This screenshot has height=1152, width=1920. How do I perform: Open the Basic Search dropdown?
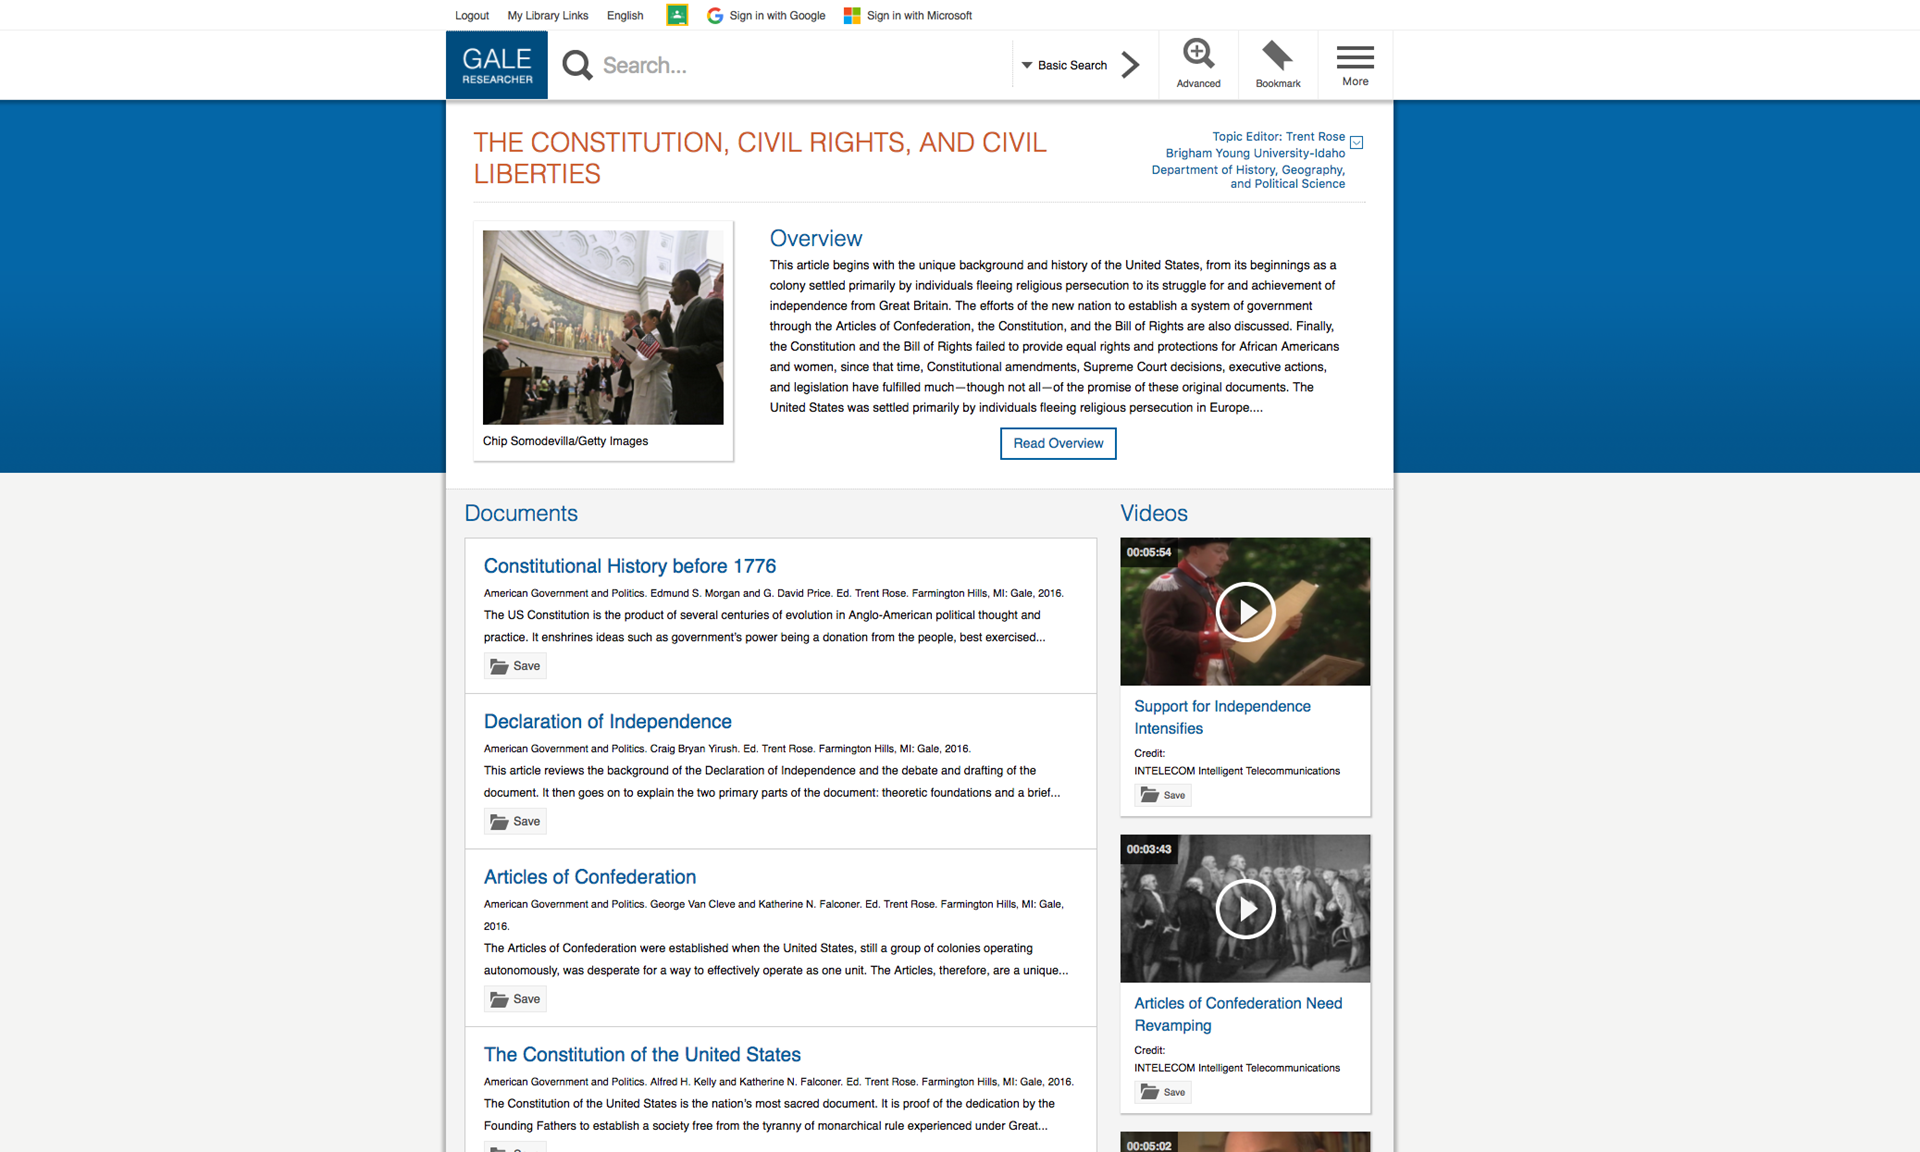point(1064,65)
